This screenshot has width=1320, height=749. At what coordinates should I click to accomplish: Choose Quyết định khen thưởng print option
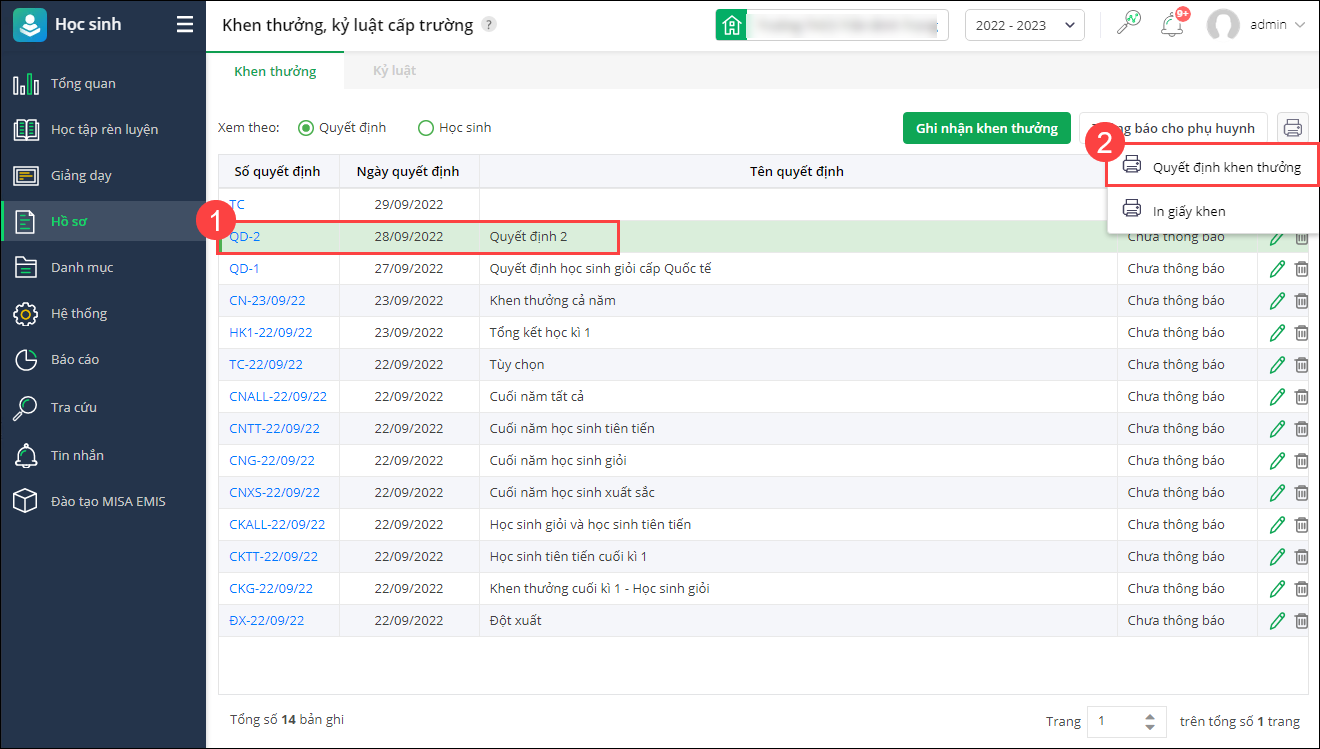click(1212, 167)
